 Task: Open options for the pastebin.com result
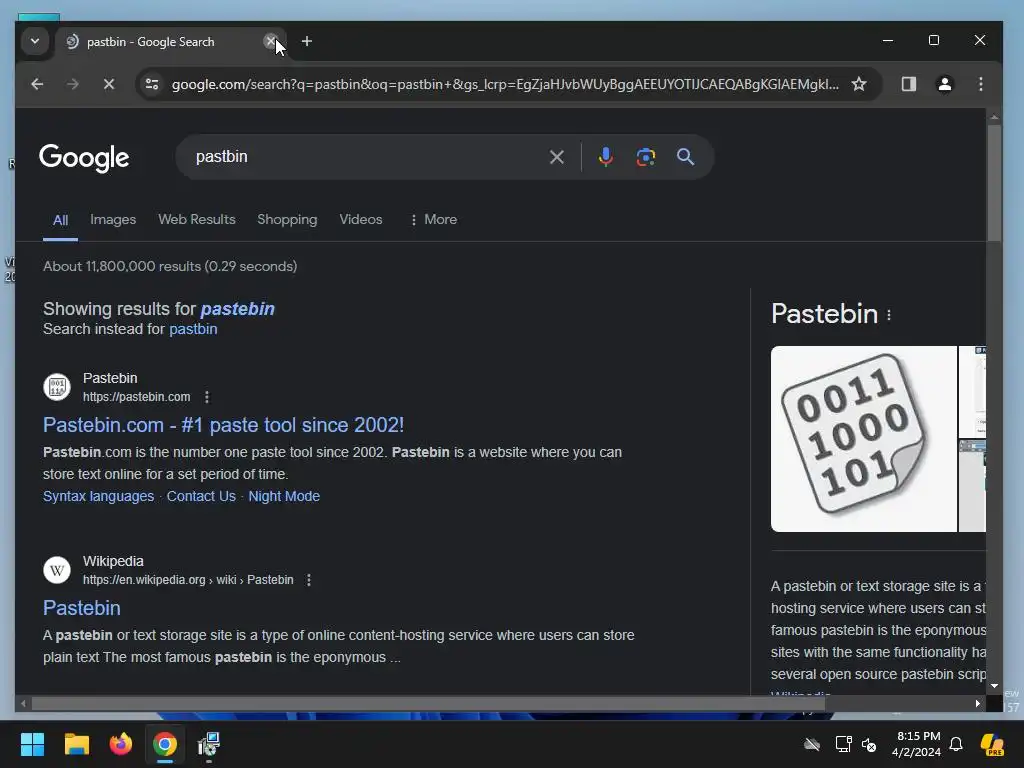(x=207, y=397)
